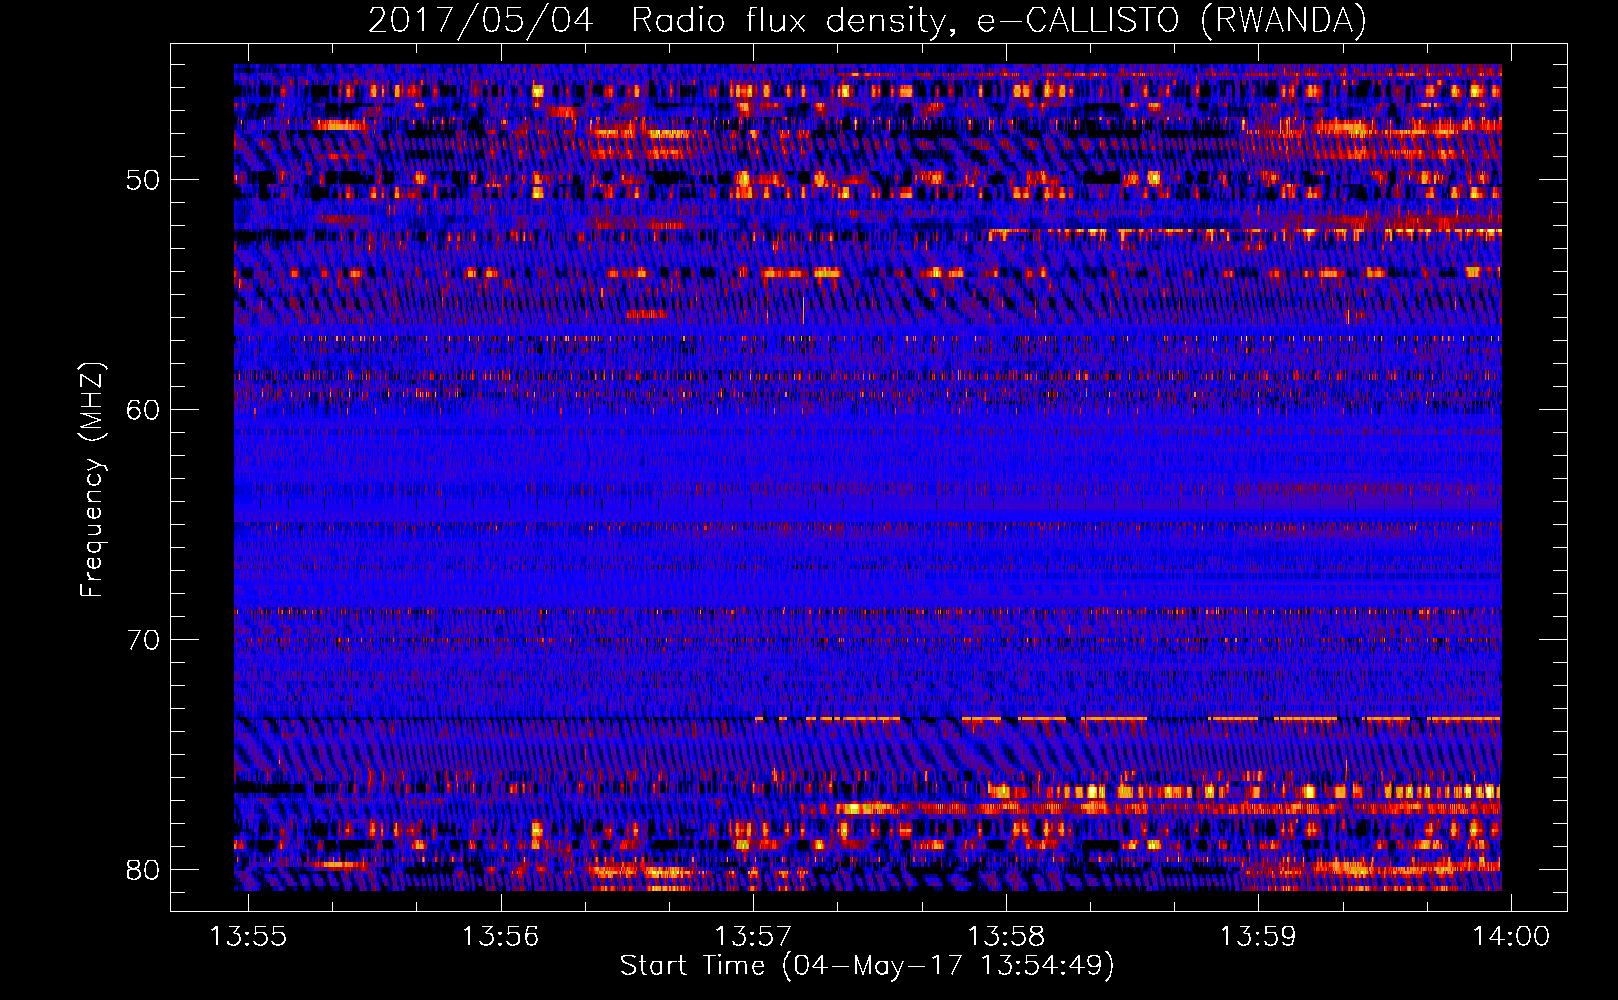Click the 13:58 time tick label
Image resolution: width=1618 pixels, height=1000 pixels.
pos(1006,936)
